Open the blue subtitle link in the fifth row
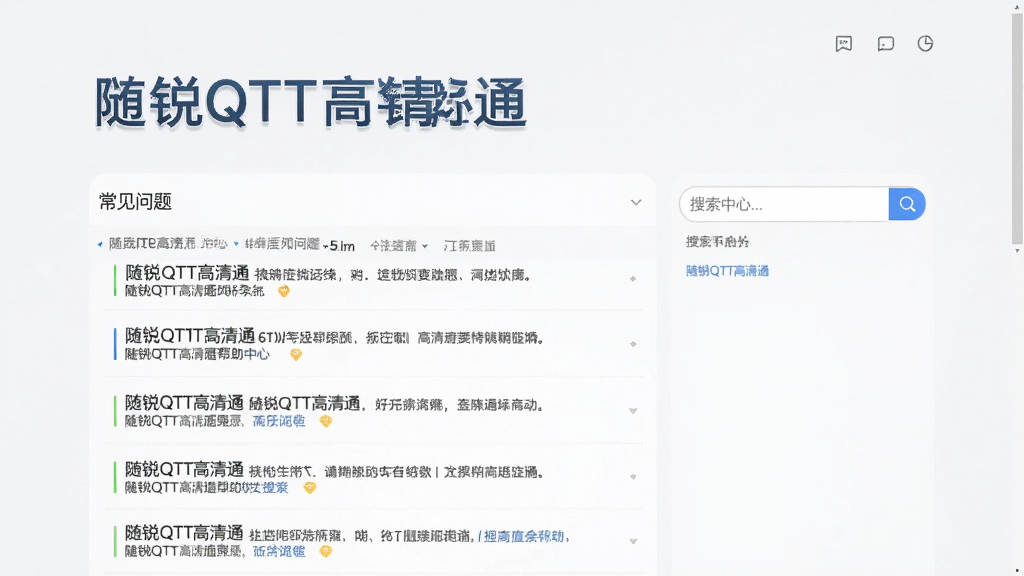 click(x=279, y=551)
